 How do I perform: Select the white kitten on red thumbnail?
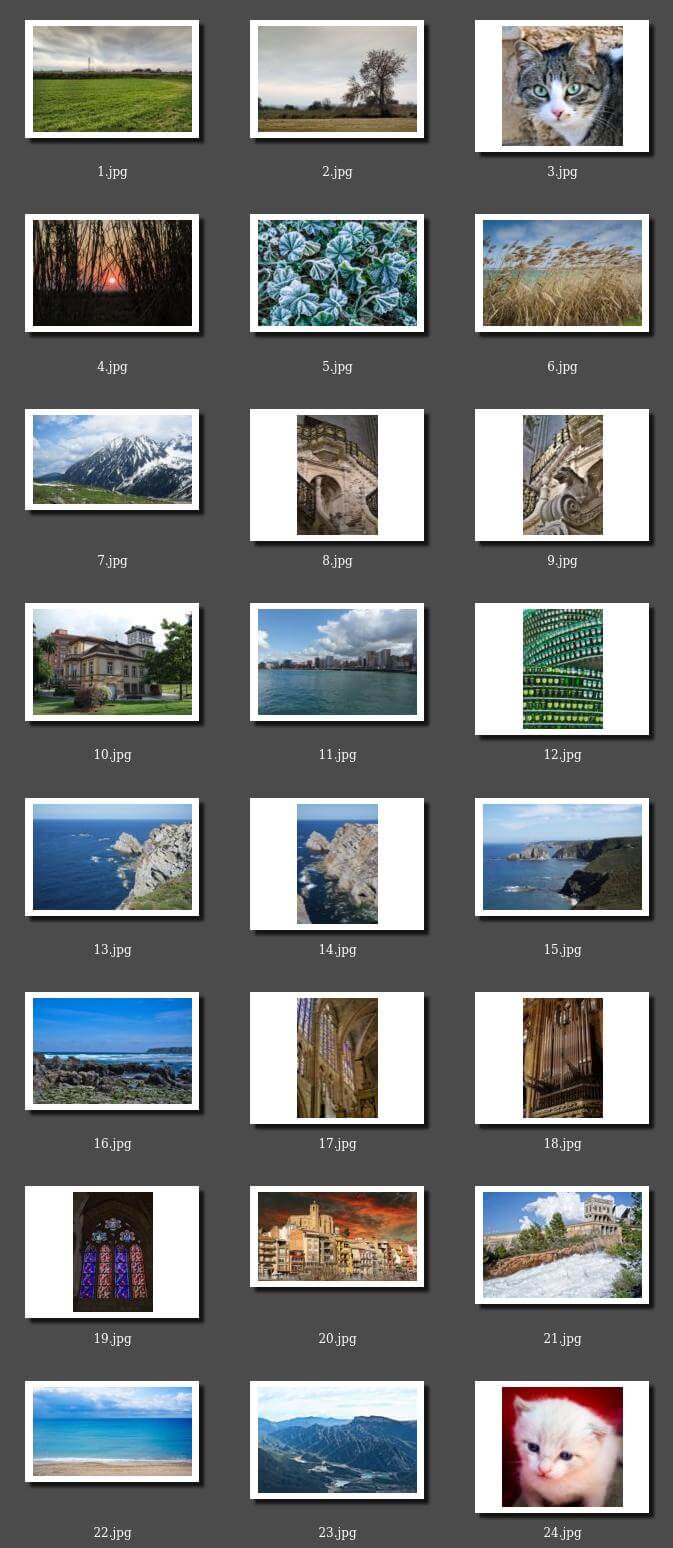click(x=562, y=1446)
